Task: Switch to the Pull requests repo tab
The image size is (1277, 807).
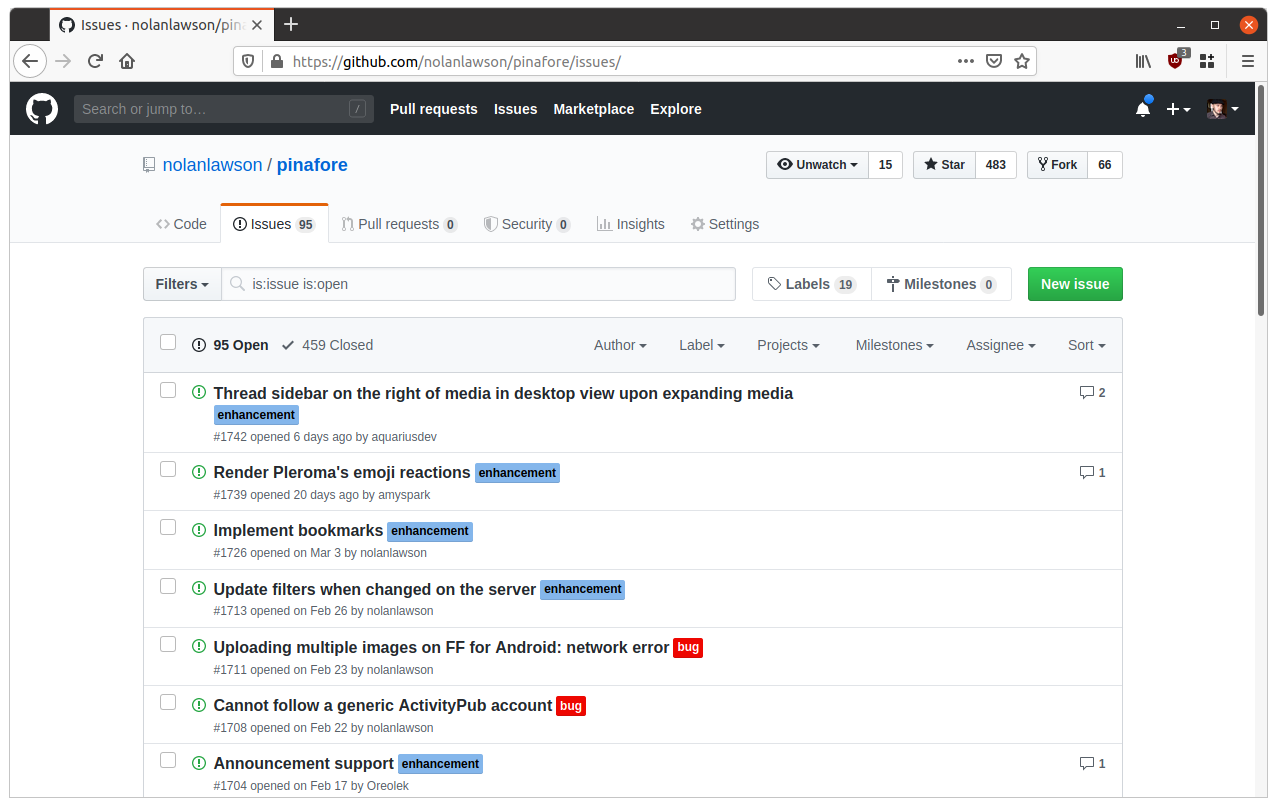Action: (x=398, y=224)
